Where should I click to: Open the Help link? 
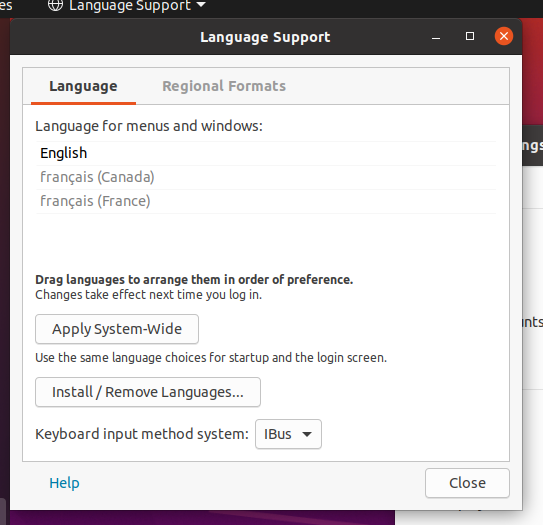point(64,483)
